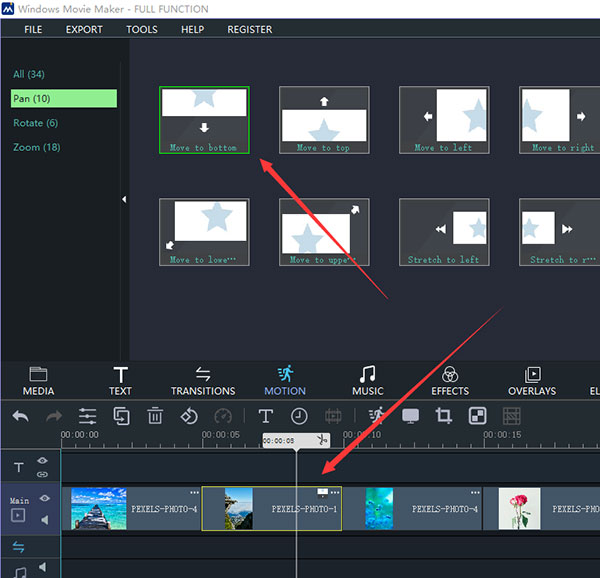Screen dimensions: 600x578
Task: Click the Main track video icon
Action: tap(18, 515)
